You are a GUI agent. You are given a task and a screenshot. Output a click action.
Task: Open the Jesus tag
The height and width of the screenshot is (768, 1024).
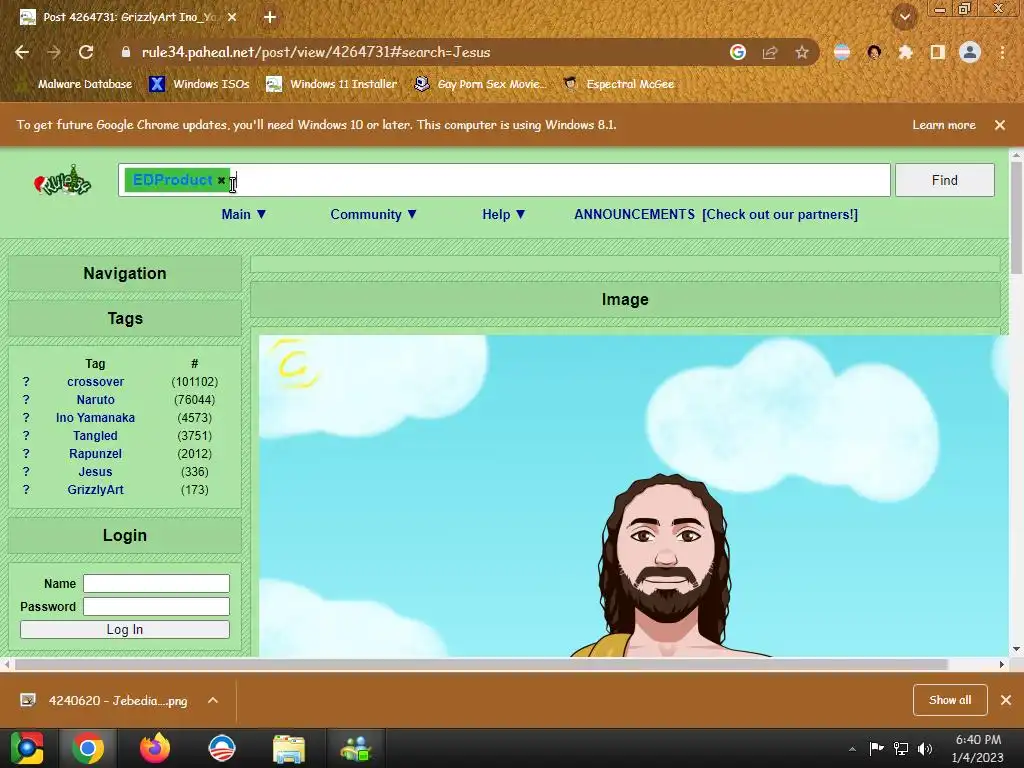[95, 472]
